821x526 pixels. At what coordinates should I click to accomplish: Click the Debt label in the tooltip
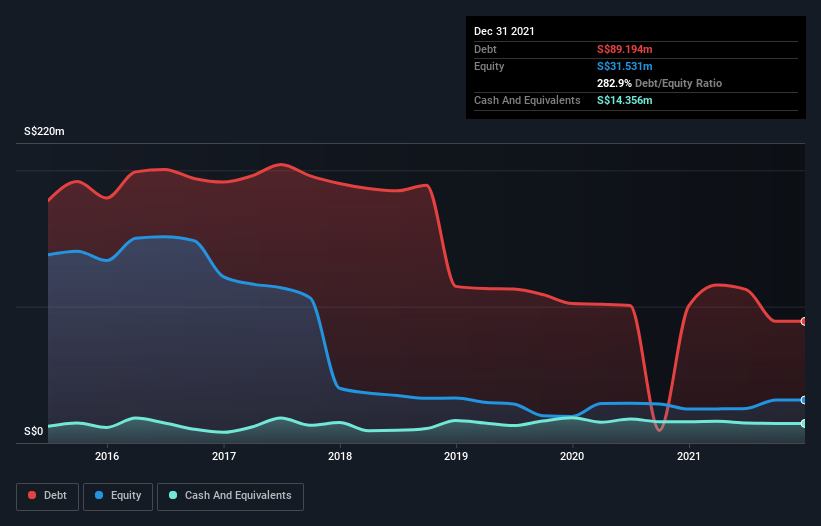[485, 49]
